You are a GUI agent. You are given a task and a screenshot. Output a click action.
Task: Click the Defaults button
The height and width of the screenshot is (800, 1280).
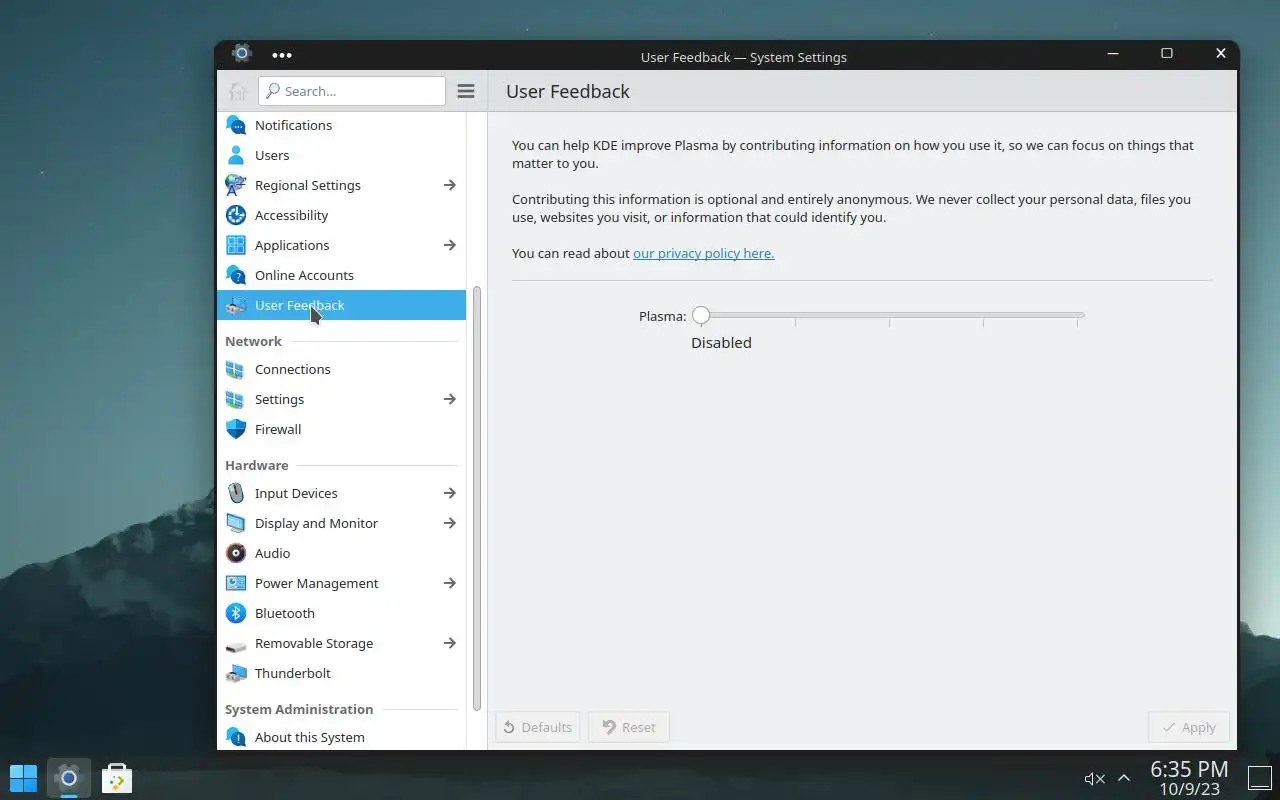[x=538, y=727]
